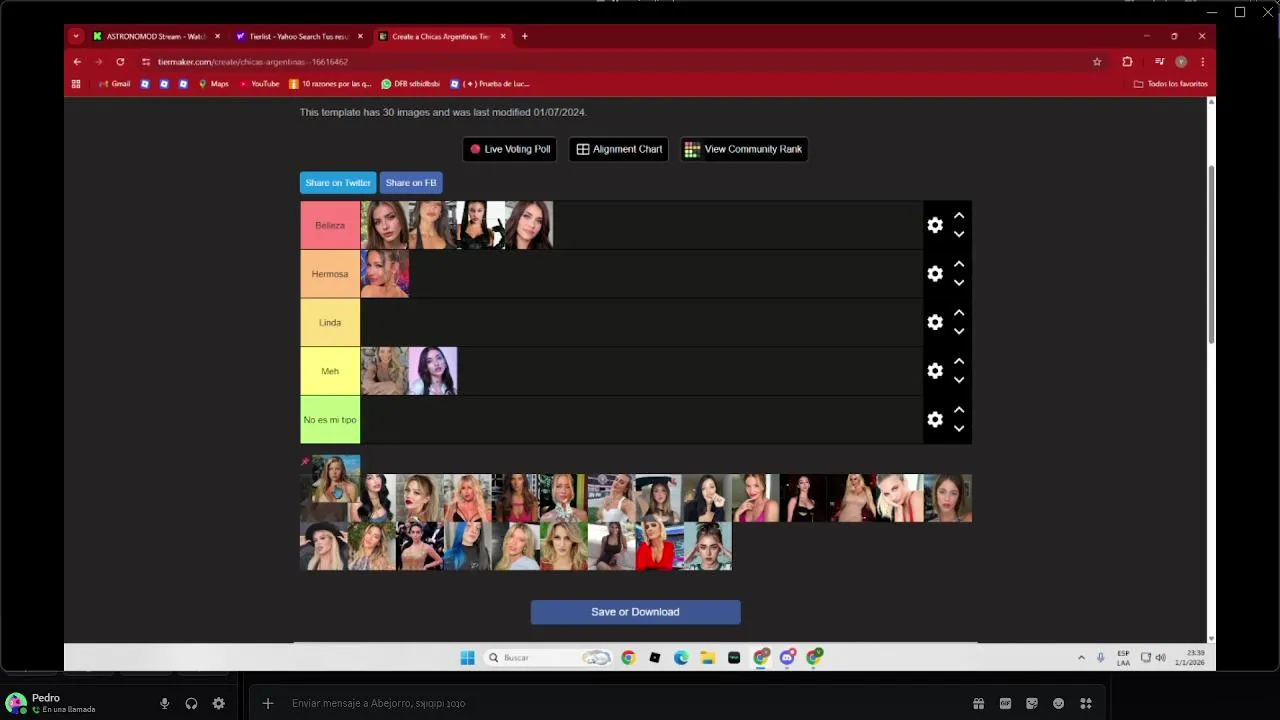Open the browser extensions puzzle icon
This screenshot has width=1280, height=720.
pyautogui.click(x=1127, y=62)
